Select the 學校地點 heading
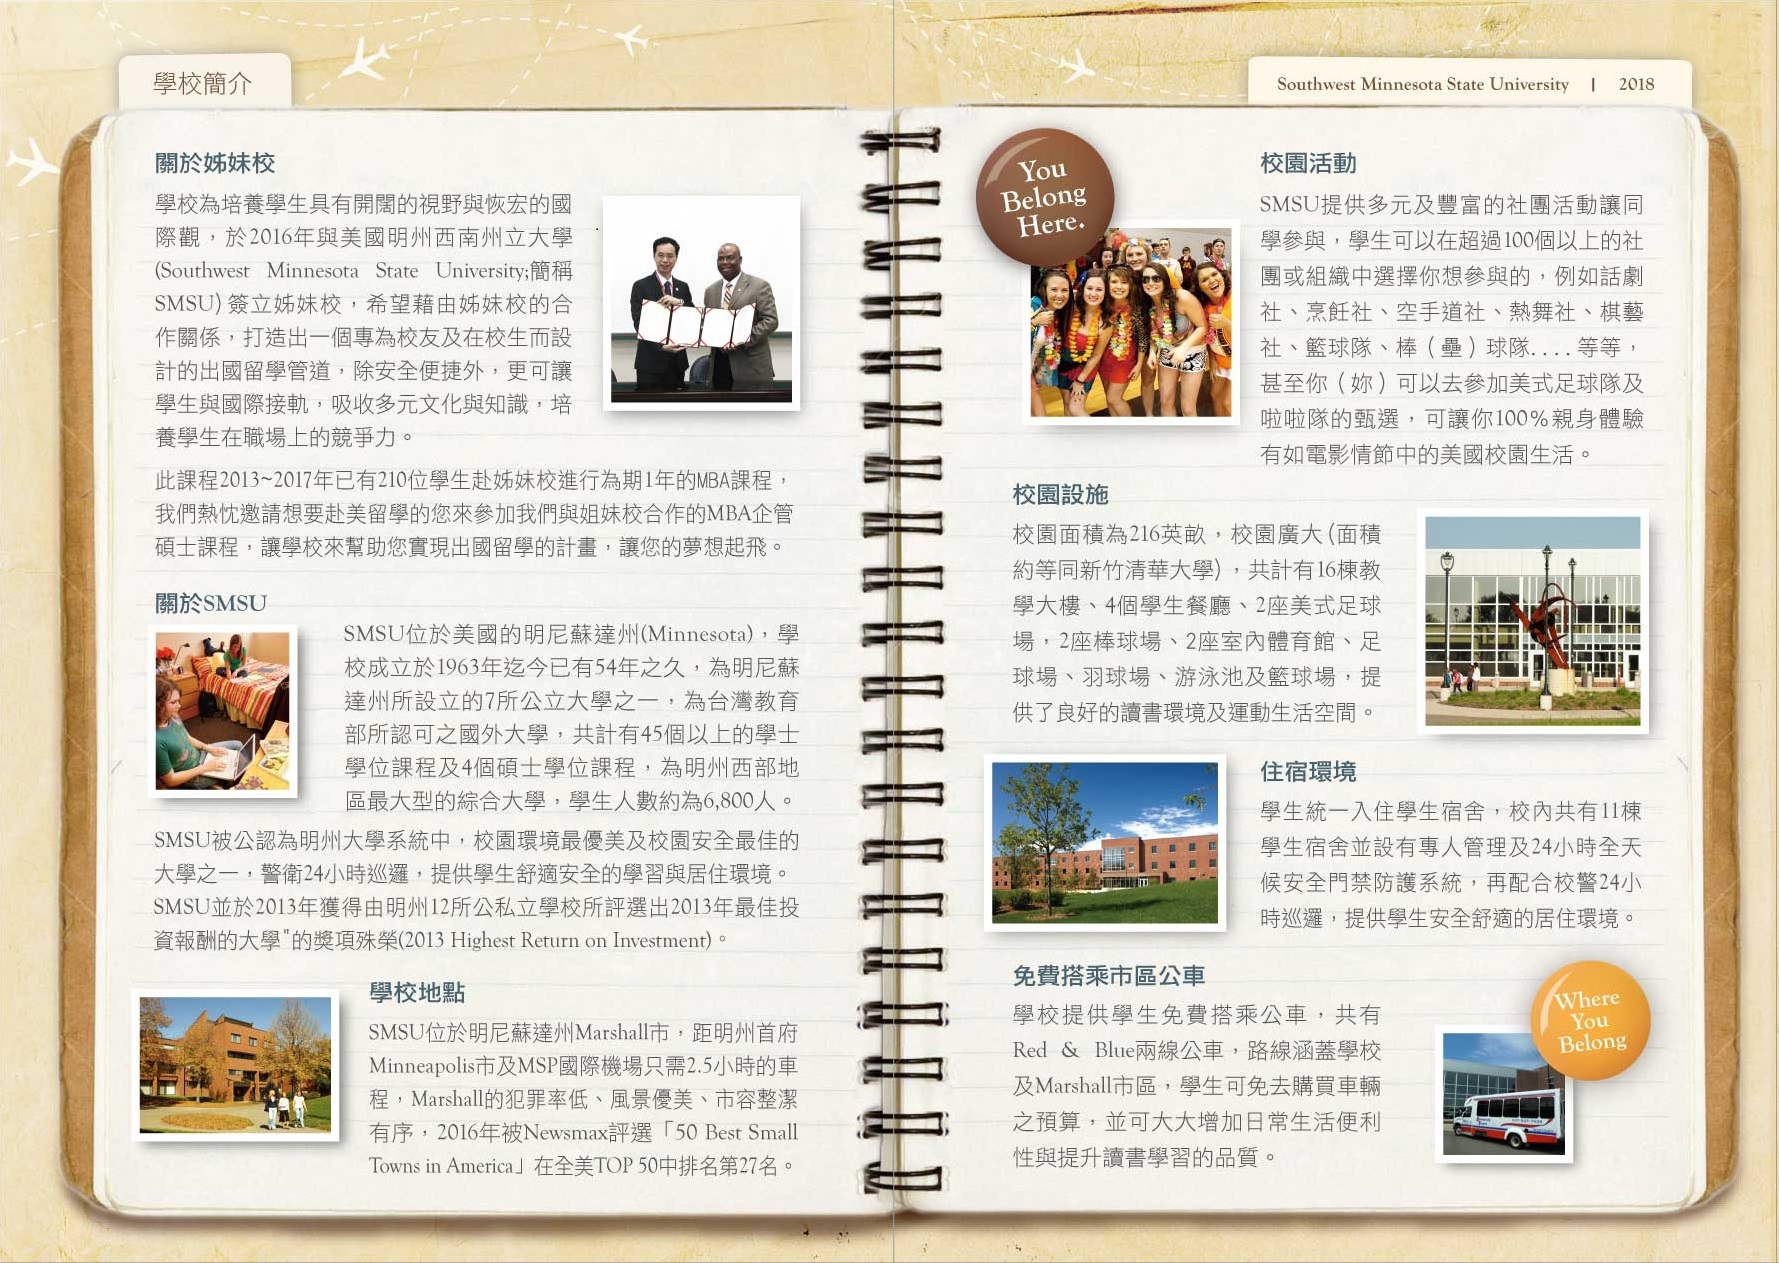 click(417, 992)
